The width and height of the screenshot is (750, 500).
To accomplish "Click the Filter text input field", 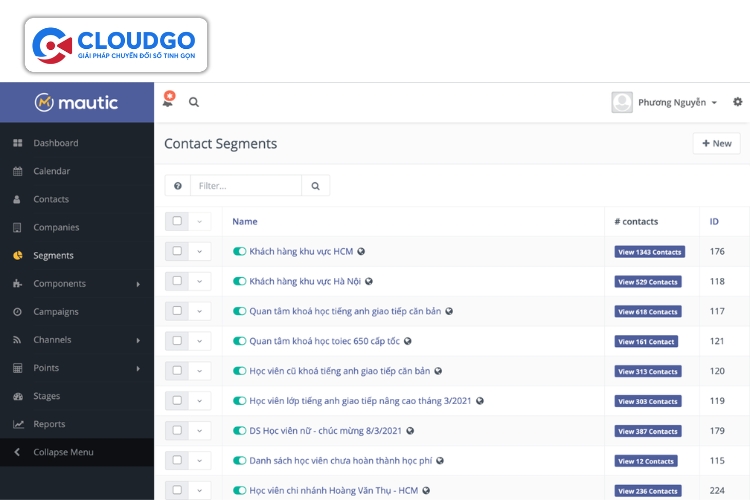I will (245, 186).
